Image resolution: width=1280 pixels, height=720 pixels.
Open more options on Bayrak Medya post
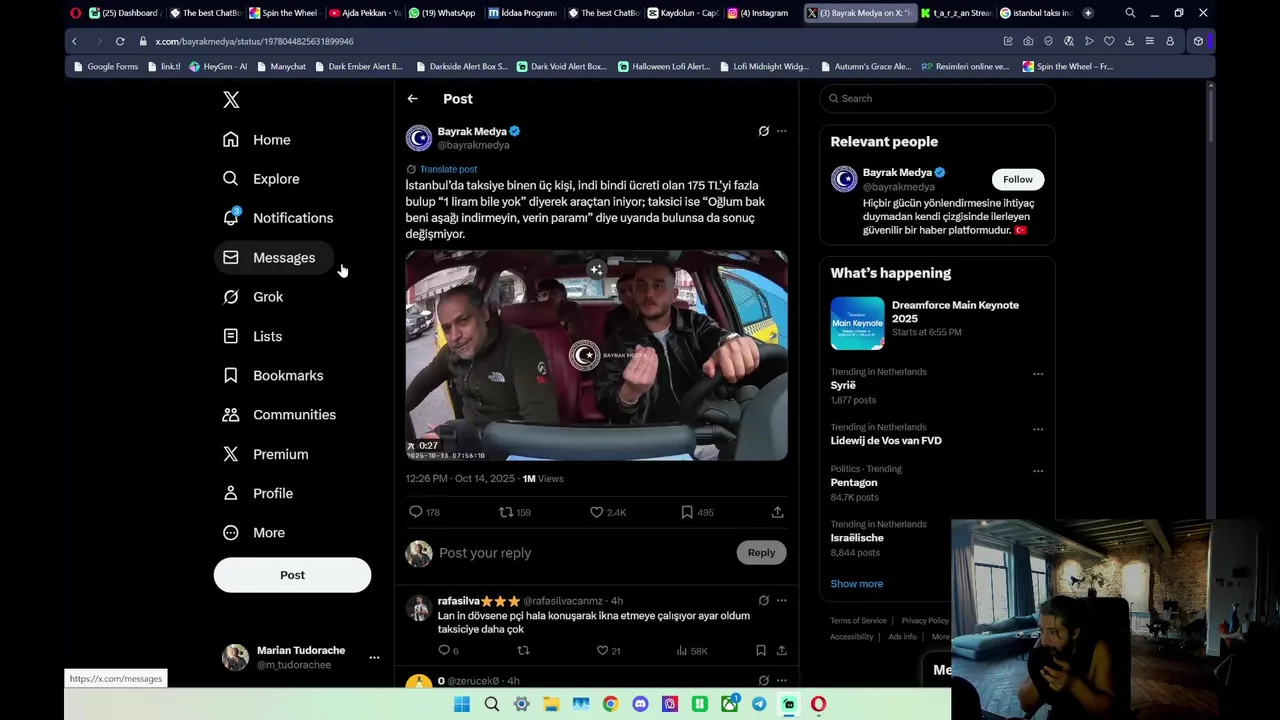click(x=782, y=131)
